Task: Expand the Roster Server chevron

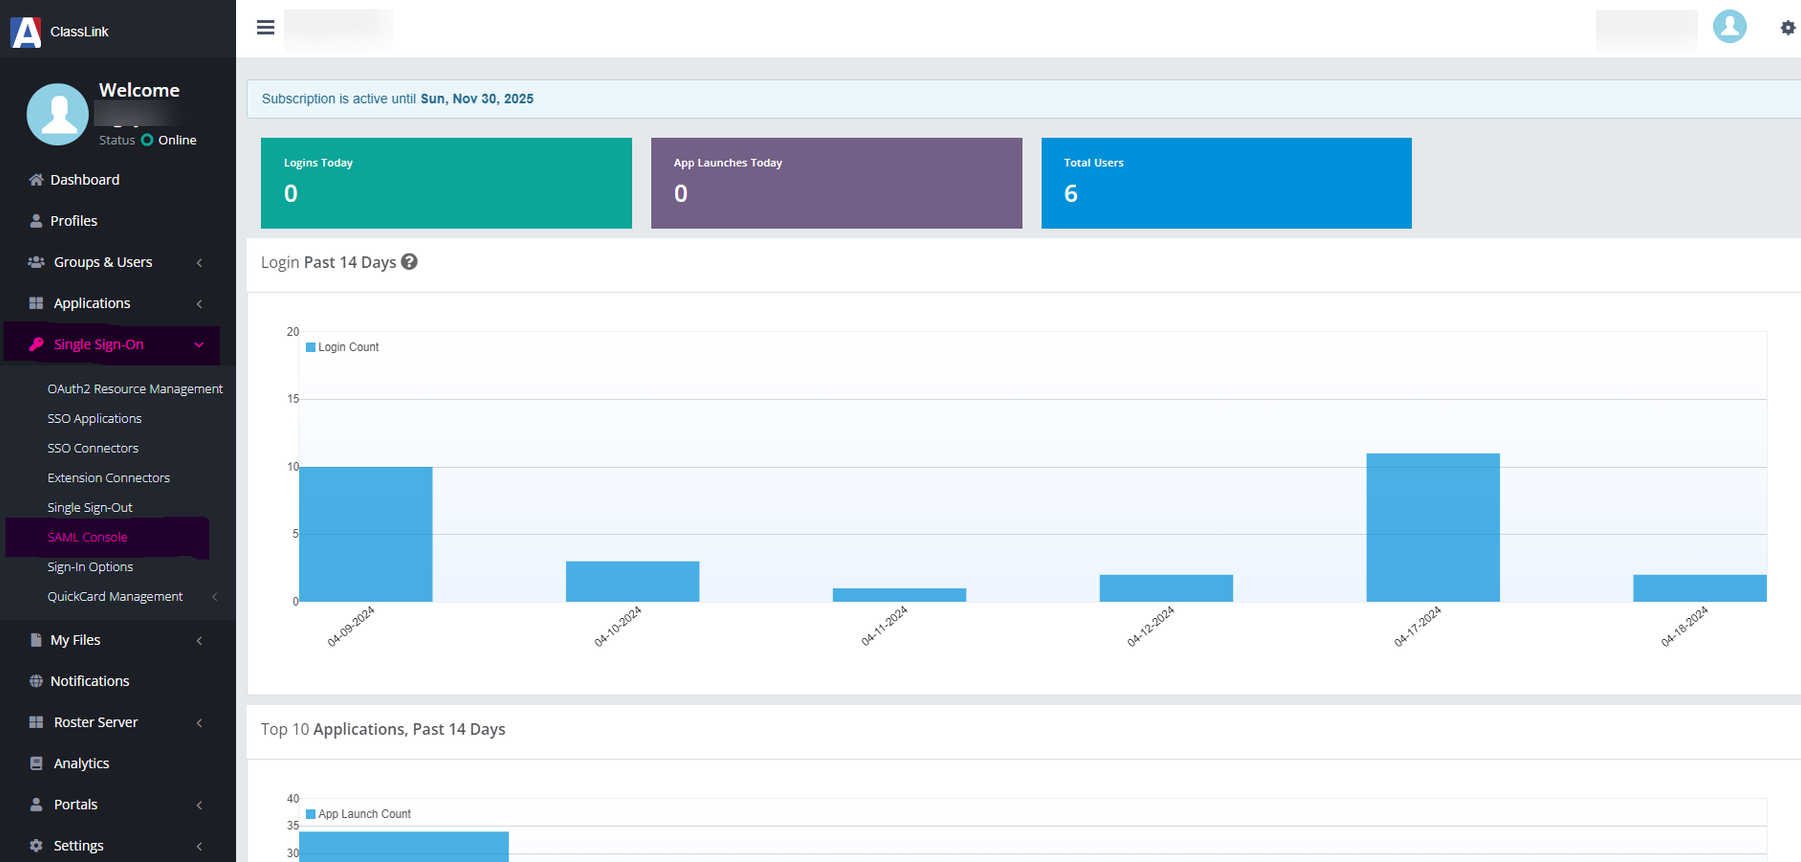Action: coord(199,723)
